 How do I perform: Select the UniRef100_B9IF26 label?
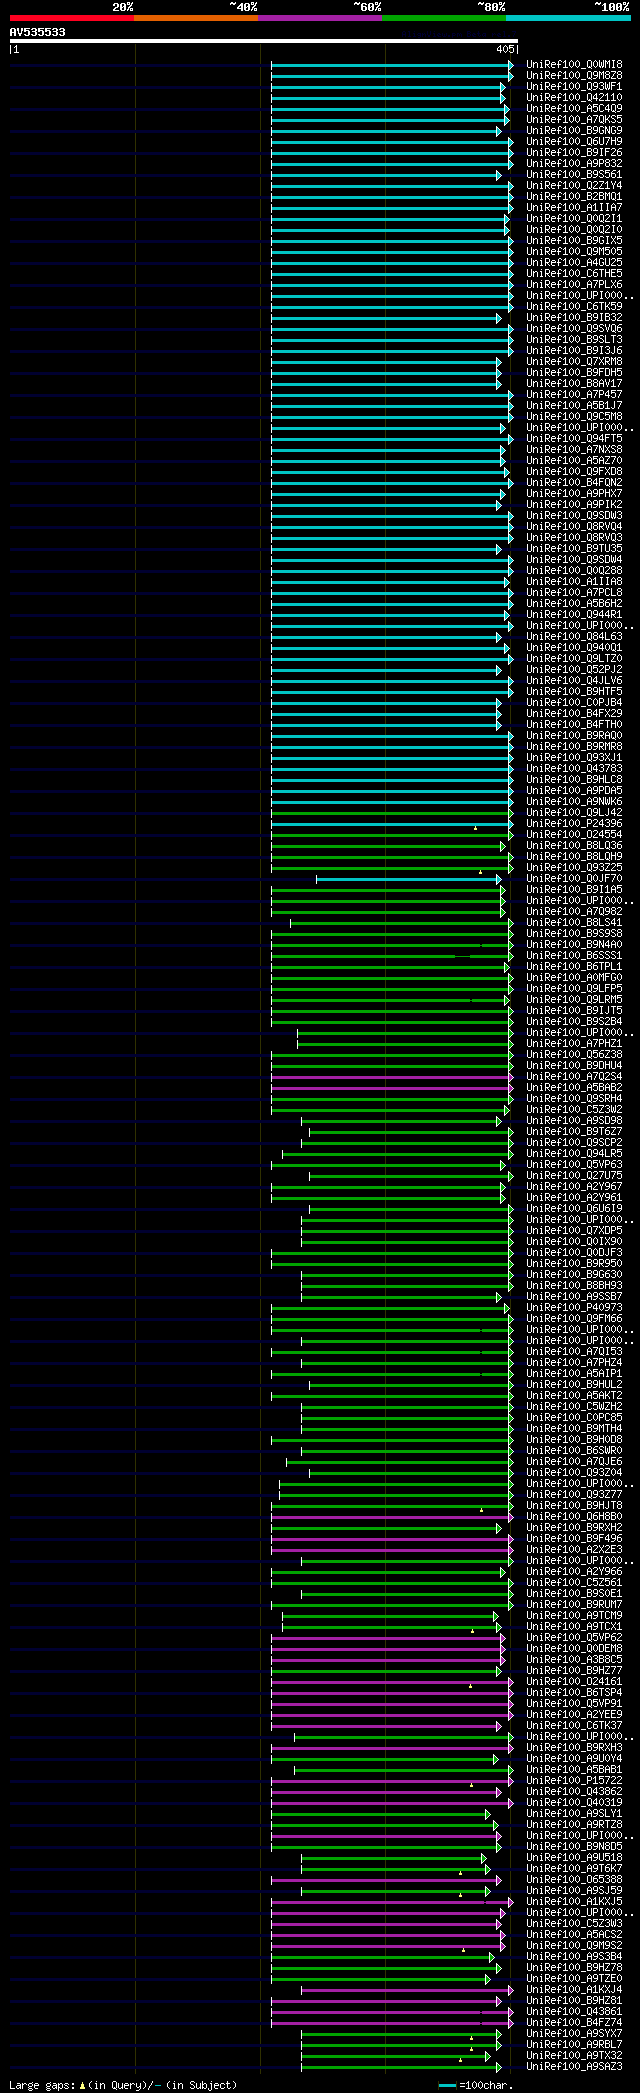[574, 153]
